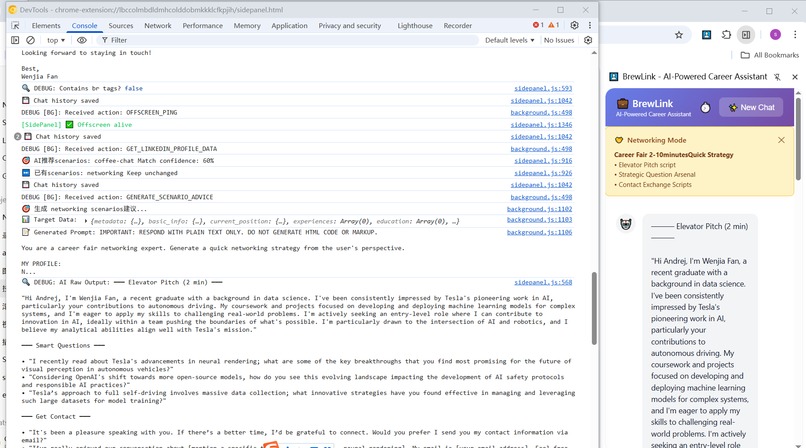Screen dimensions: 806x448
Task: Toggle the console sidebar icon
Action: point(15,40)
